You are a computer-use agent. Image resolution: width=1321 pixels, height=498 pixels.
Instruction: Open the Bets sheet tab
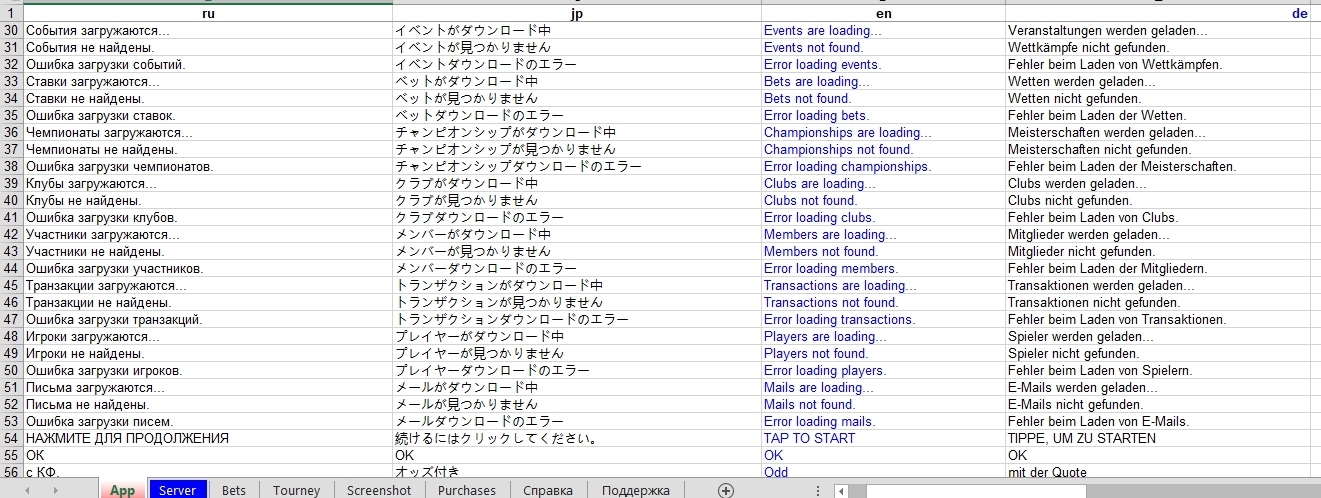[234, 490]
